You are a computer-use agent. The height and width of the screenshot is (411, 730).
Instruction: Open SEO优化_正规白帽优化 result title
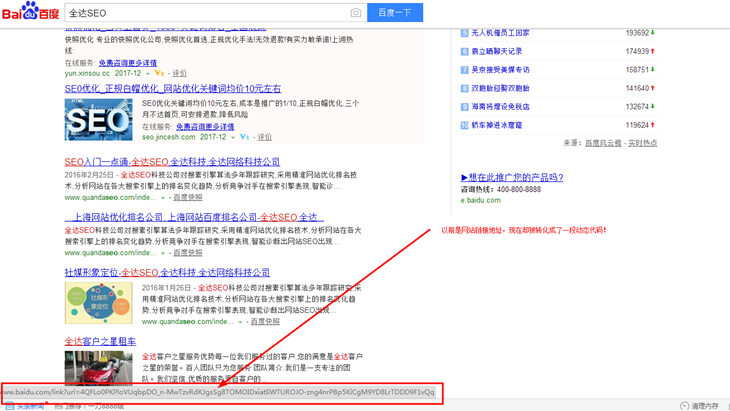pyautogui.click(x=173, y=88)
